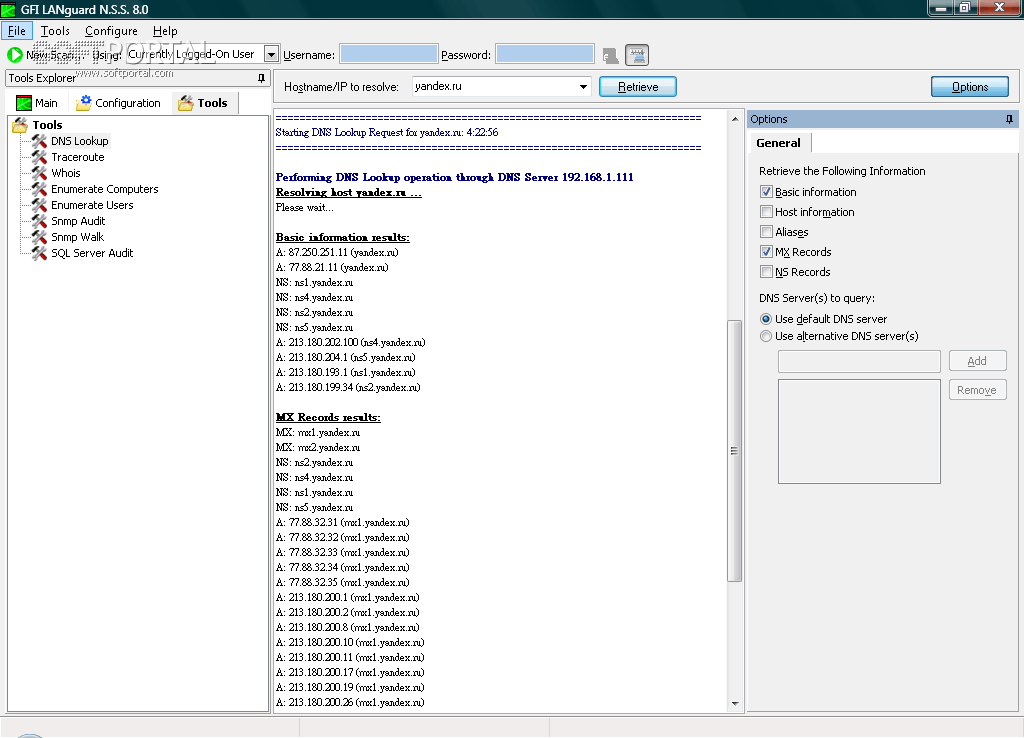Open the Tools menu
Image resolution: width=1024 pixels, height=738 pixels.
(x=55, y=31)
